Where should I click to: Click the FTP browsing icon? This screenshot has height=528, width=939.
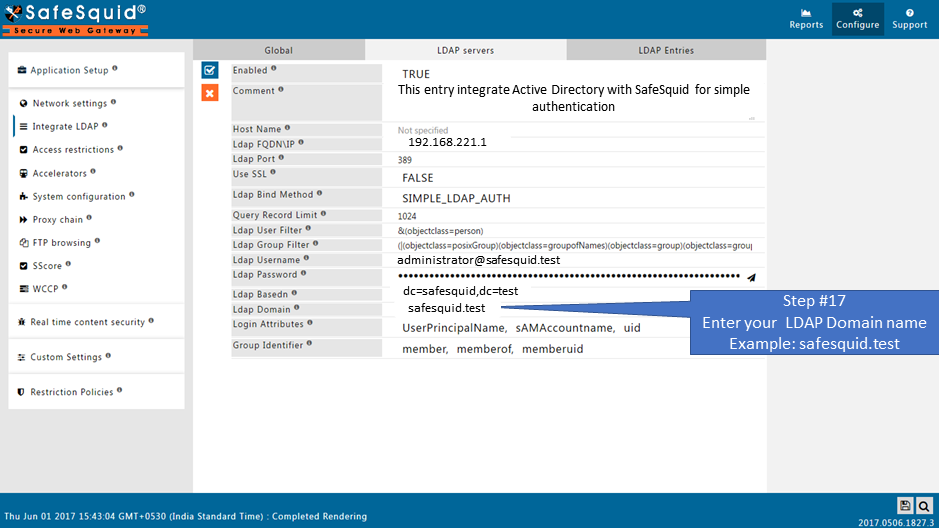tap(23, 242)
